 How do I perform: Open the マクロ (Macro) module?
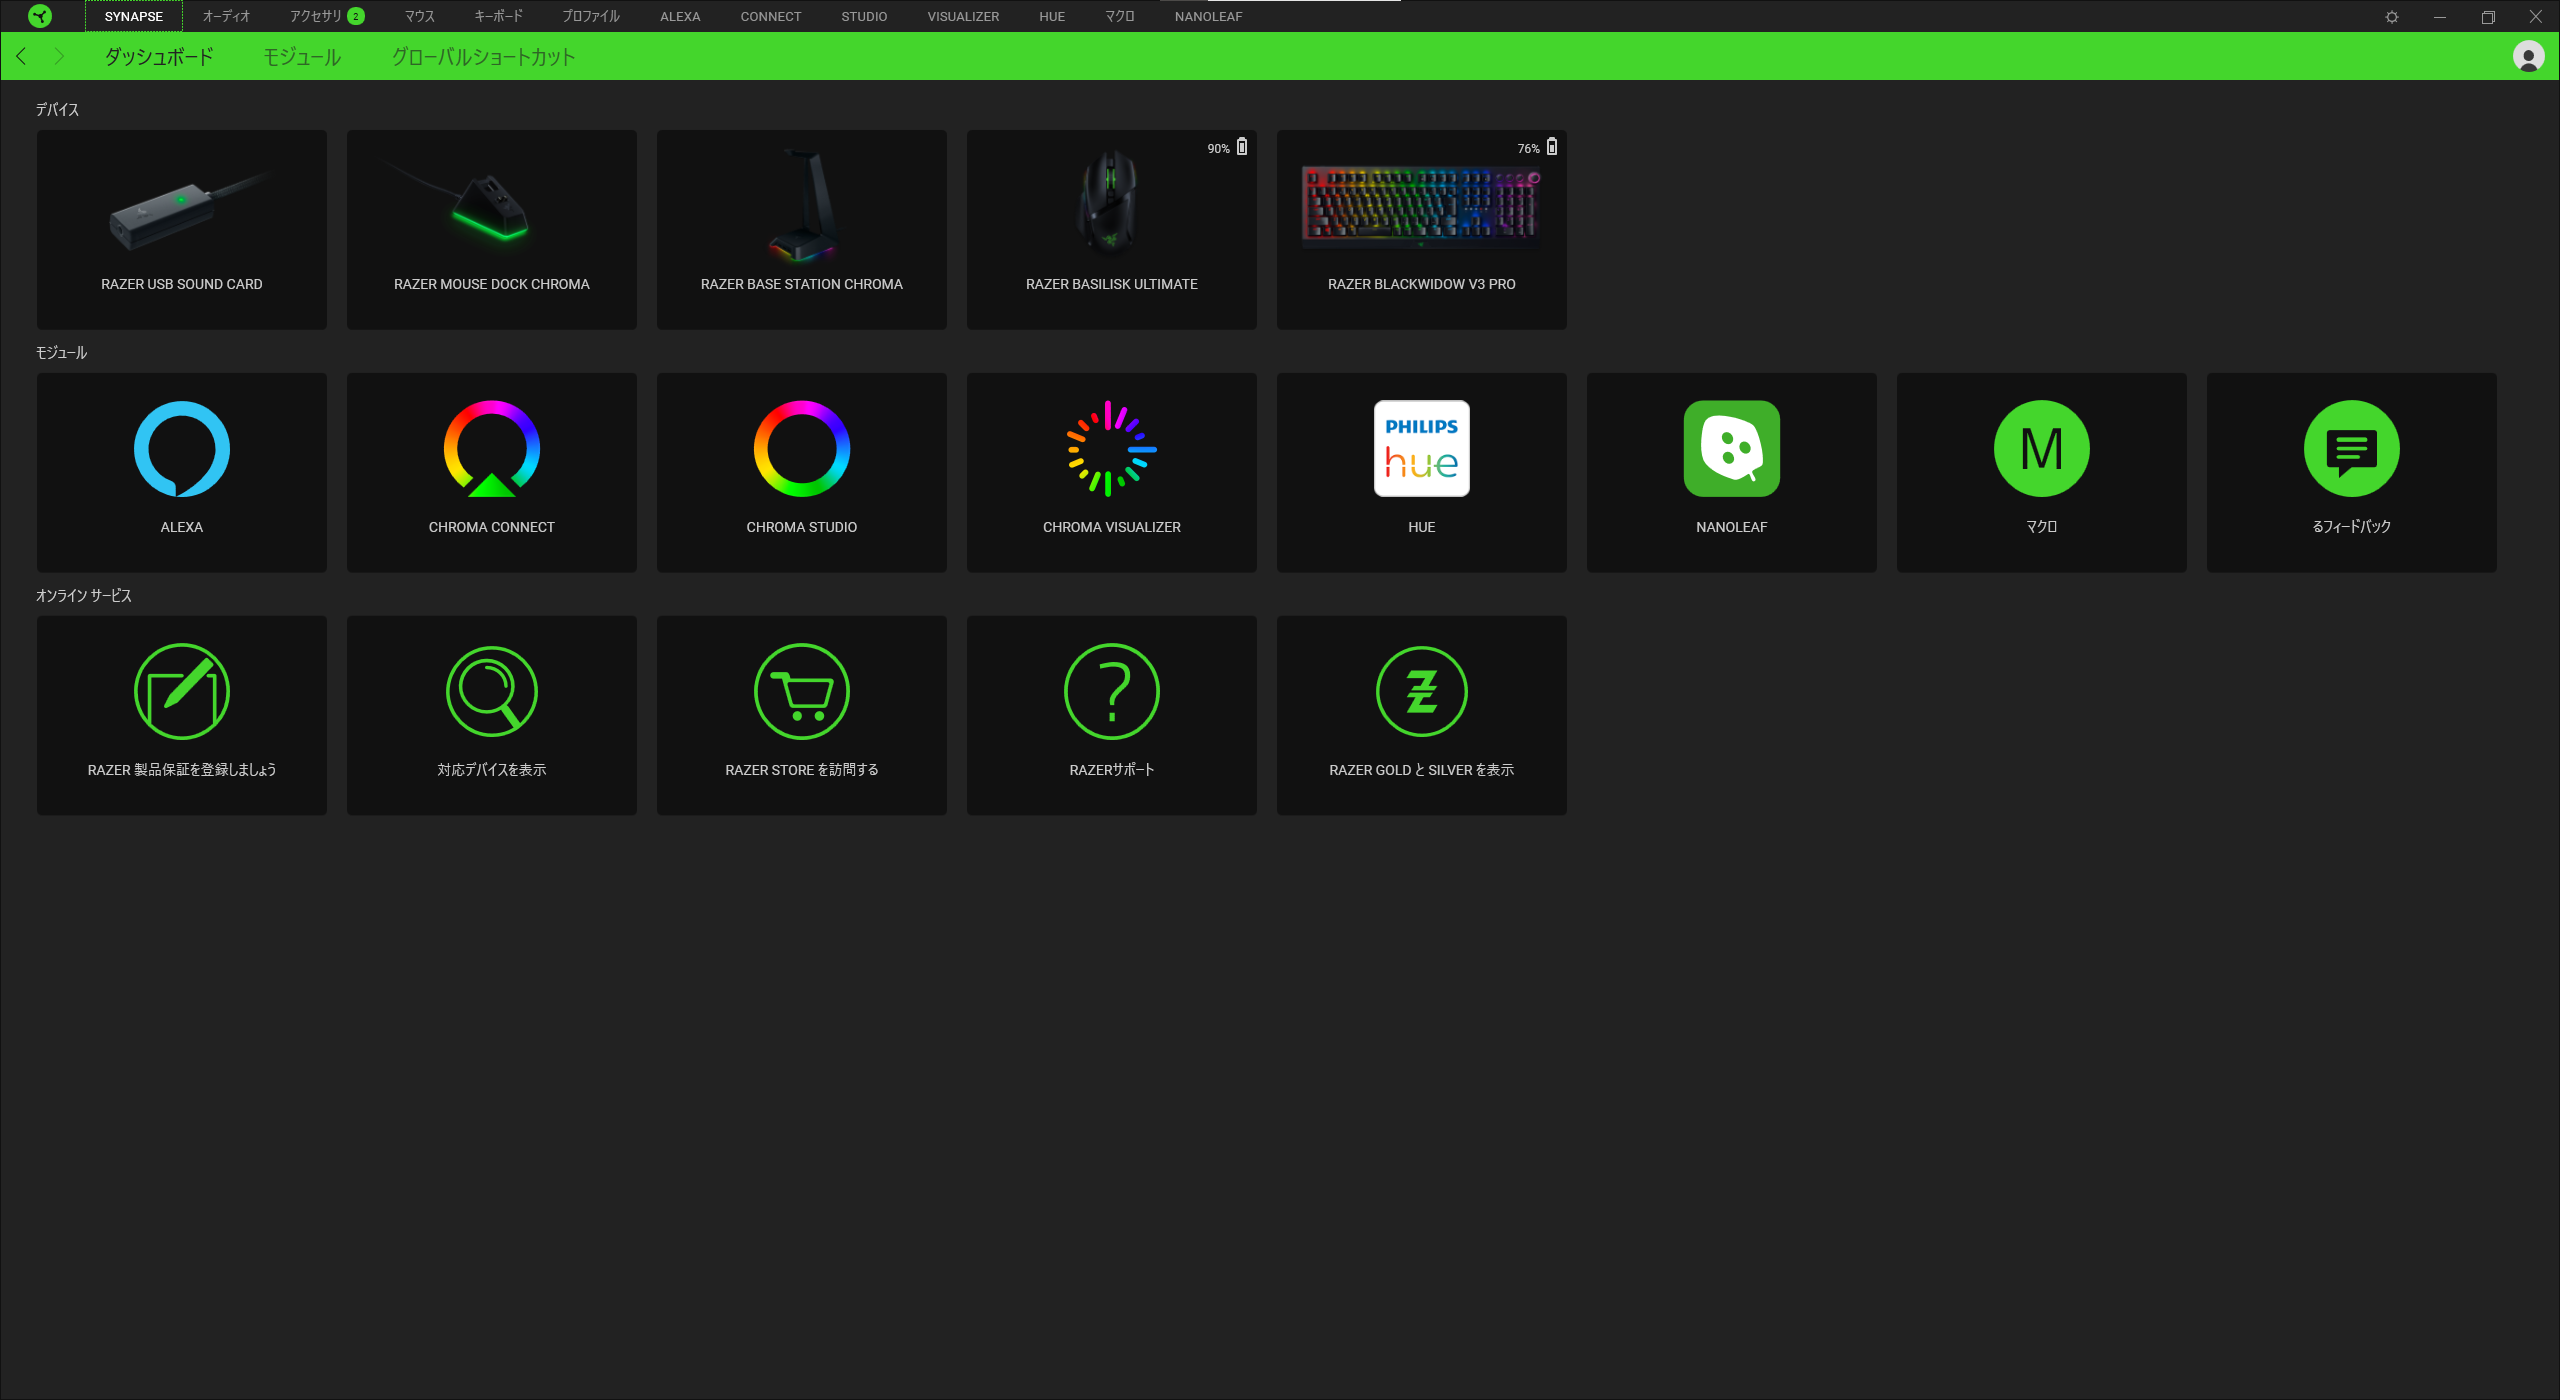point(2041,472)
